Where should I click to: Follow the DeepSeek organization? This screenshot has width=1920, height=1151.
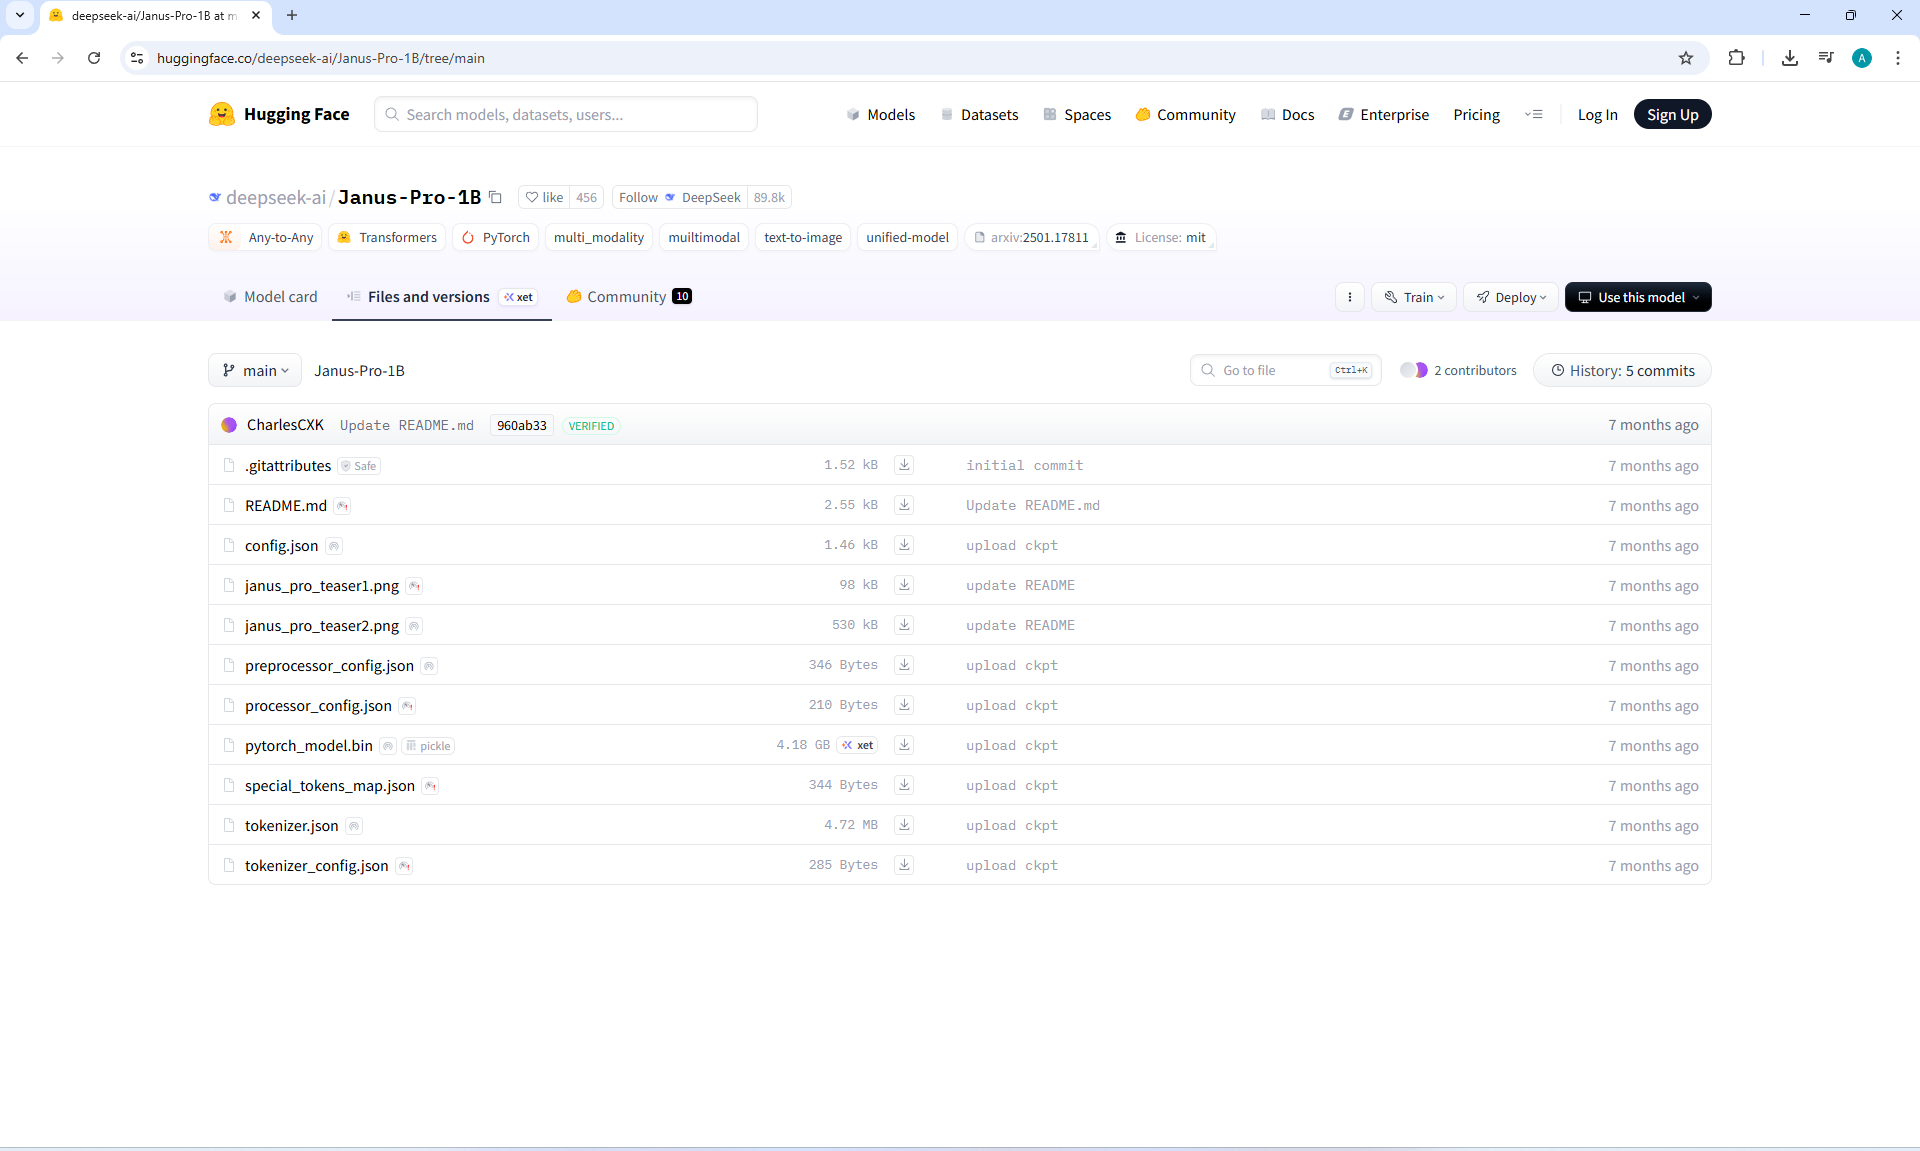coord(638,197)
